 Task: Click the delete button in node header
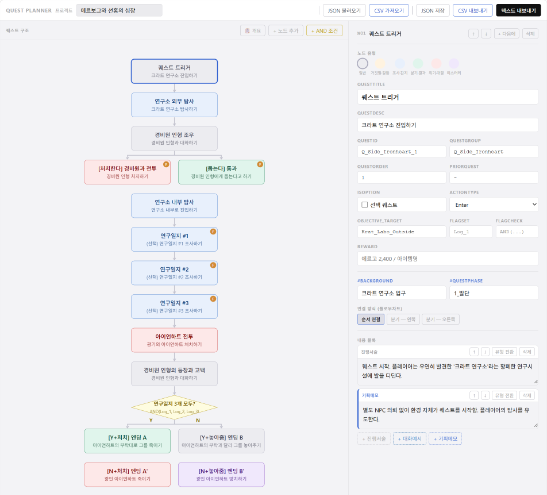coord(530,34)
